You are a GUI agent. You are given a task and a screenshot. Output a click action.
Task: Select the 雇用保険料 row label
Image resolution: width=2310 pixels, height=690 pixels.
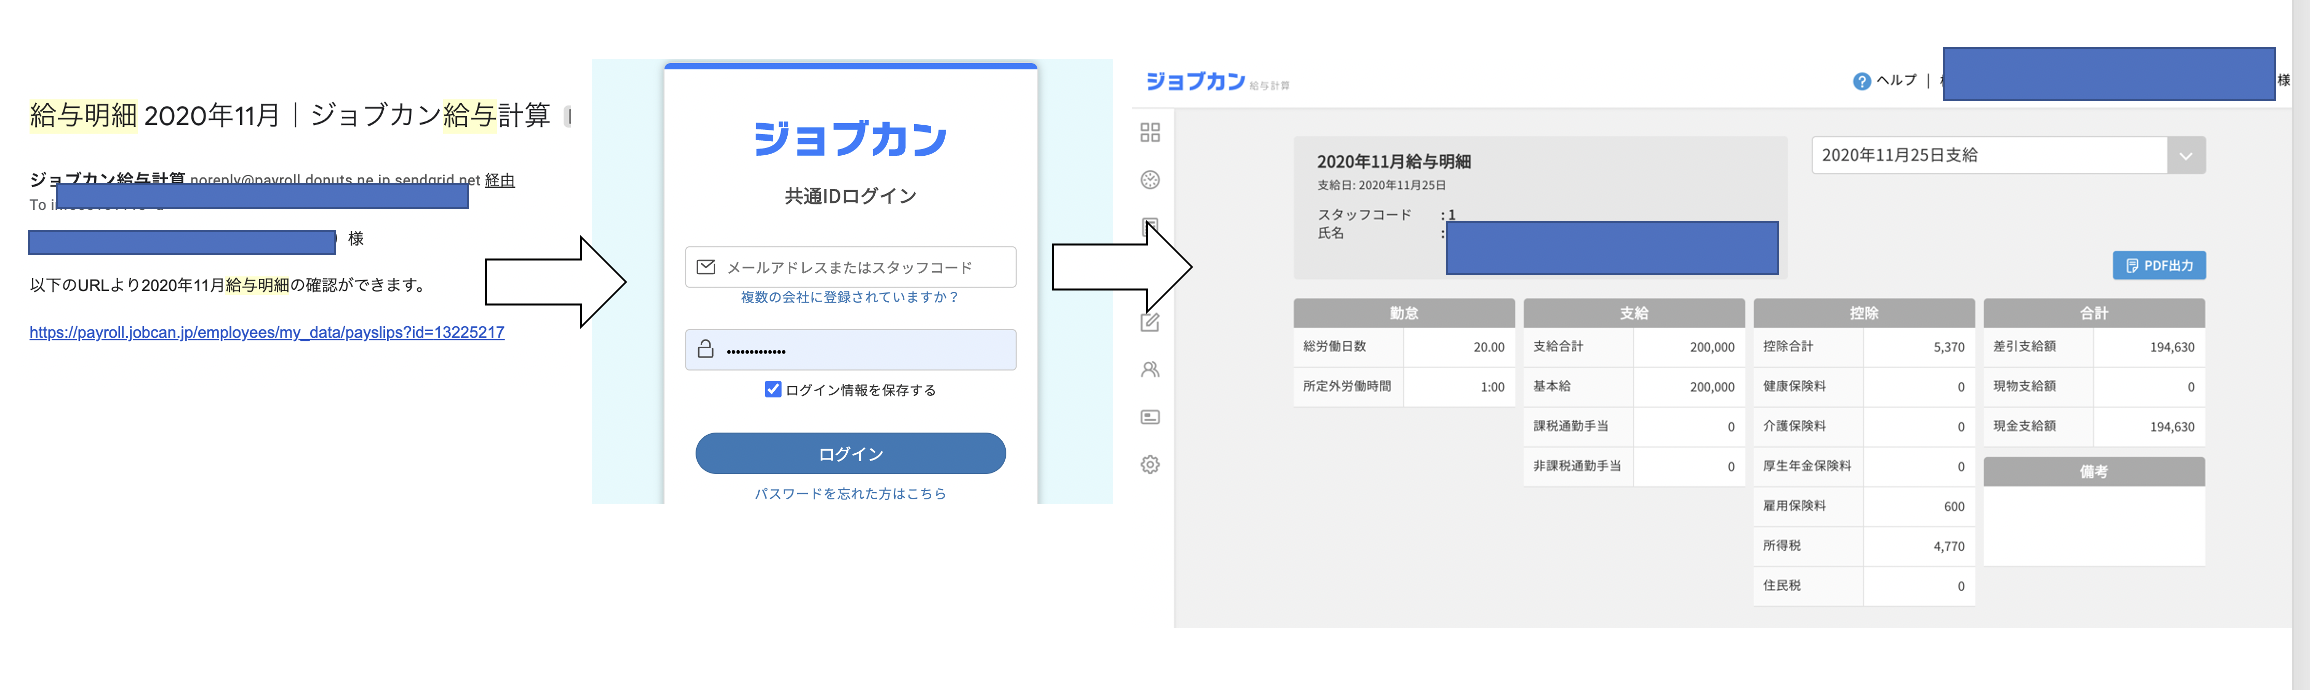[1794, 506]
